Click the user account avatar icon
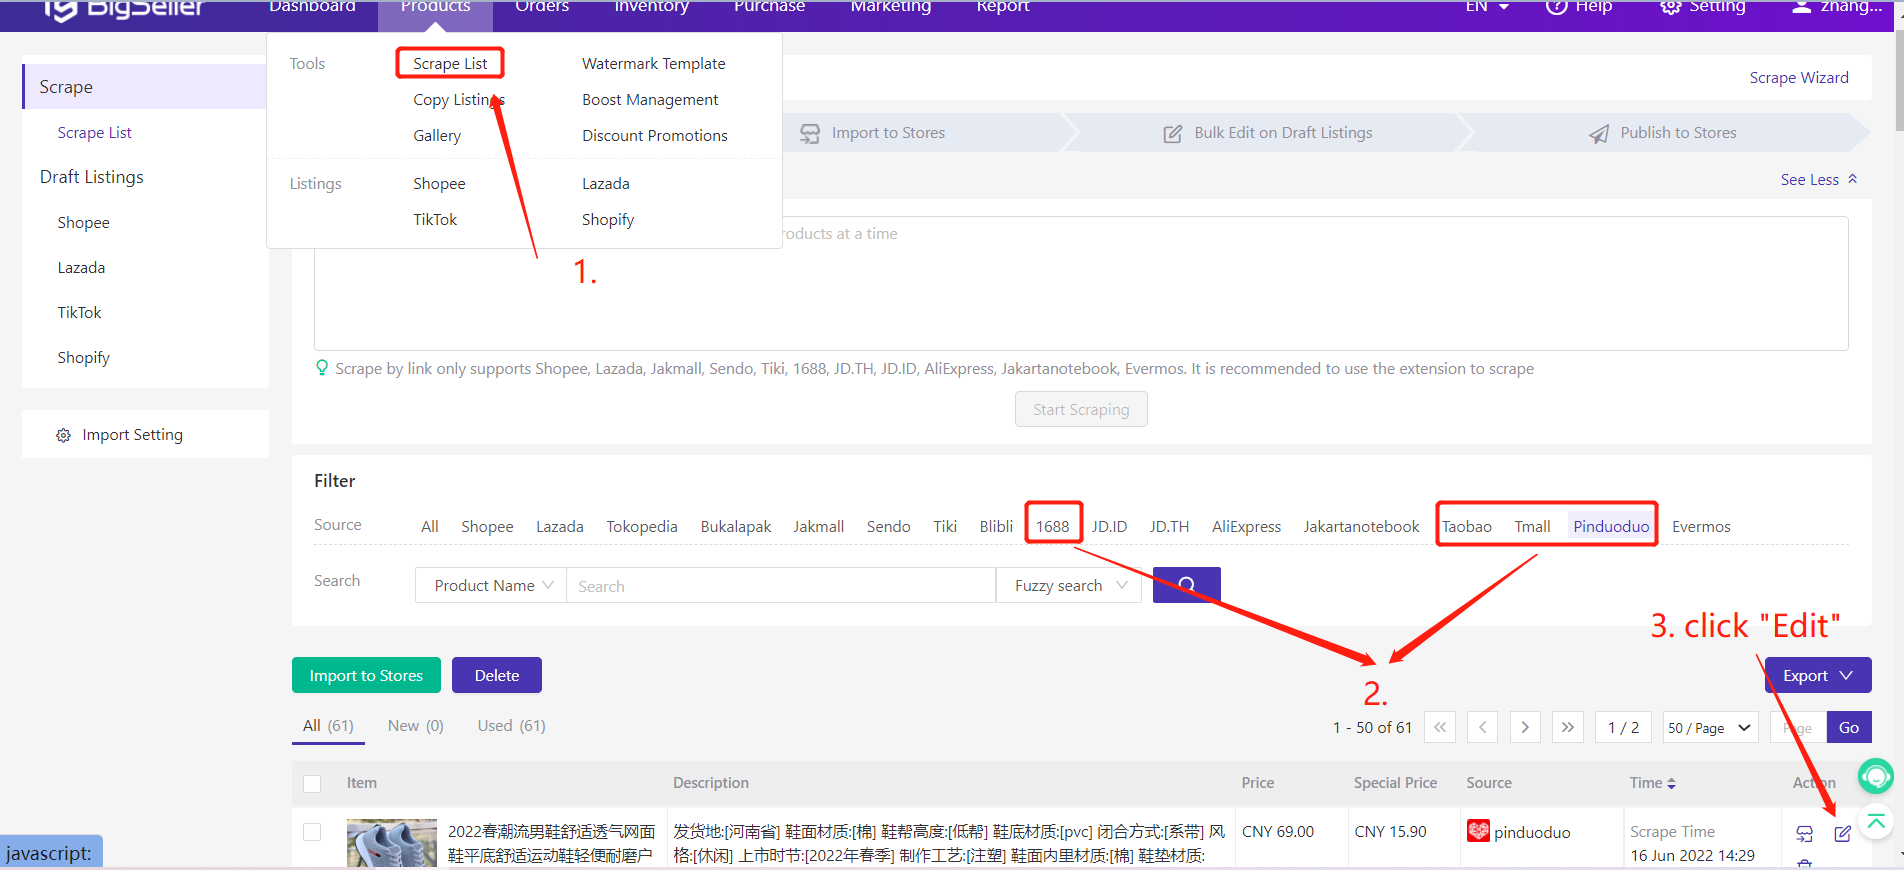This screenshot has height=870, width=1904. (x=1801, y=7)
